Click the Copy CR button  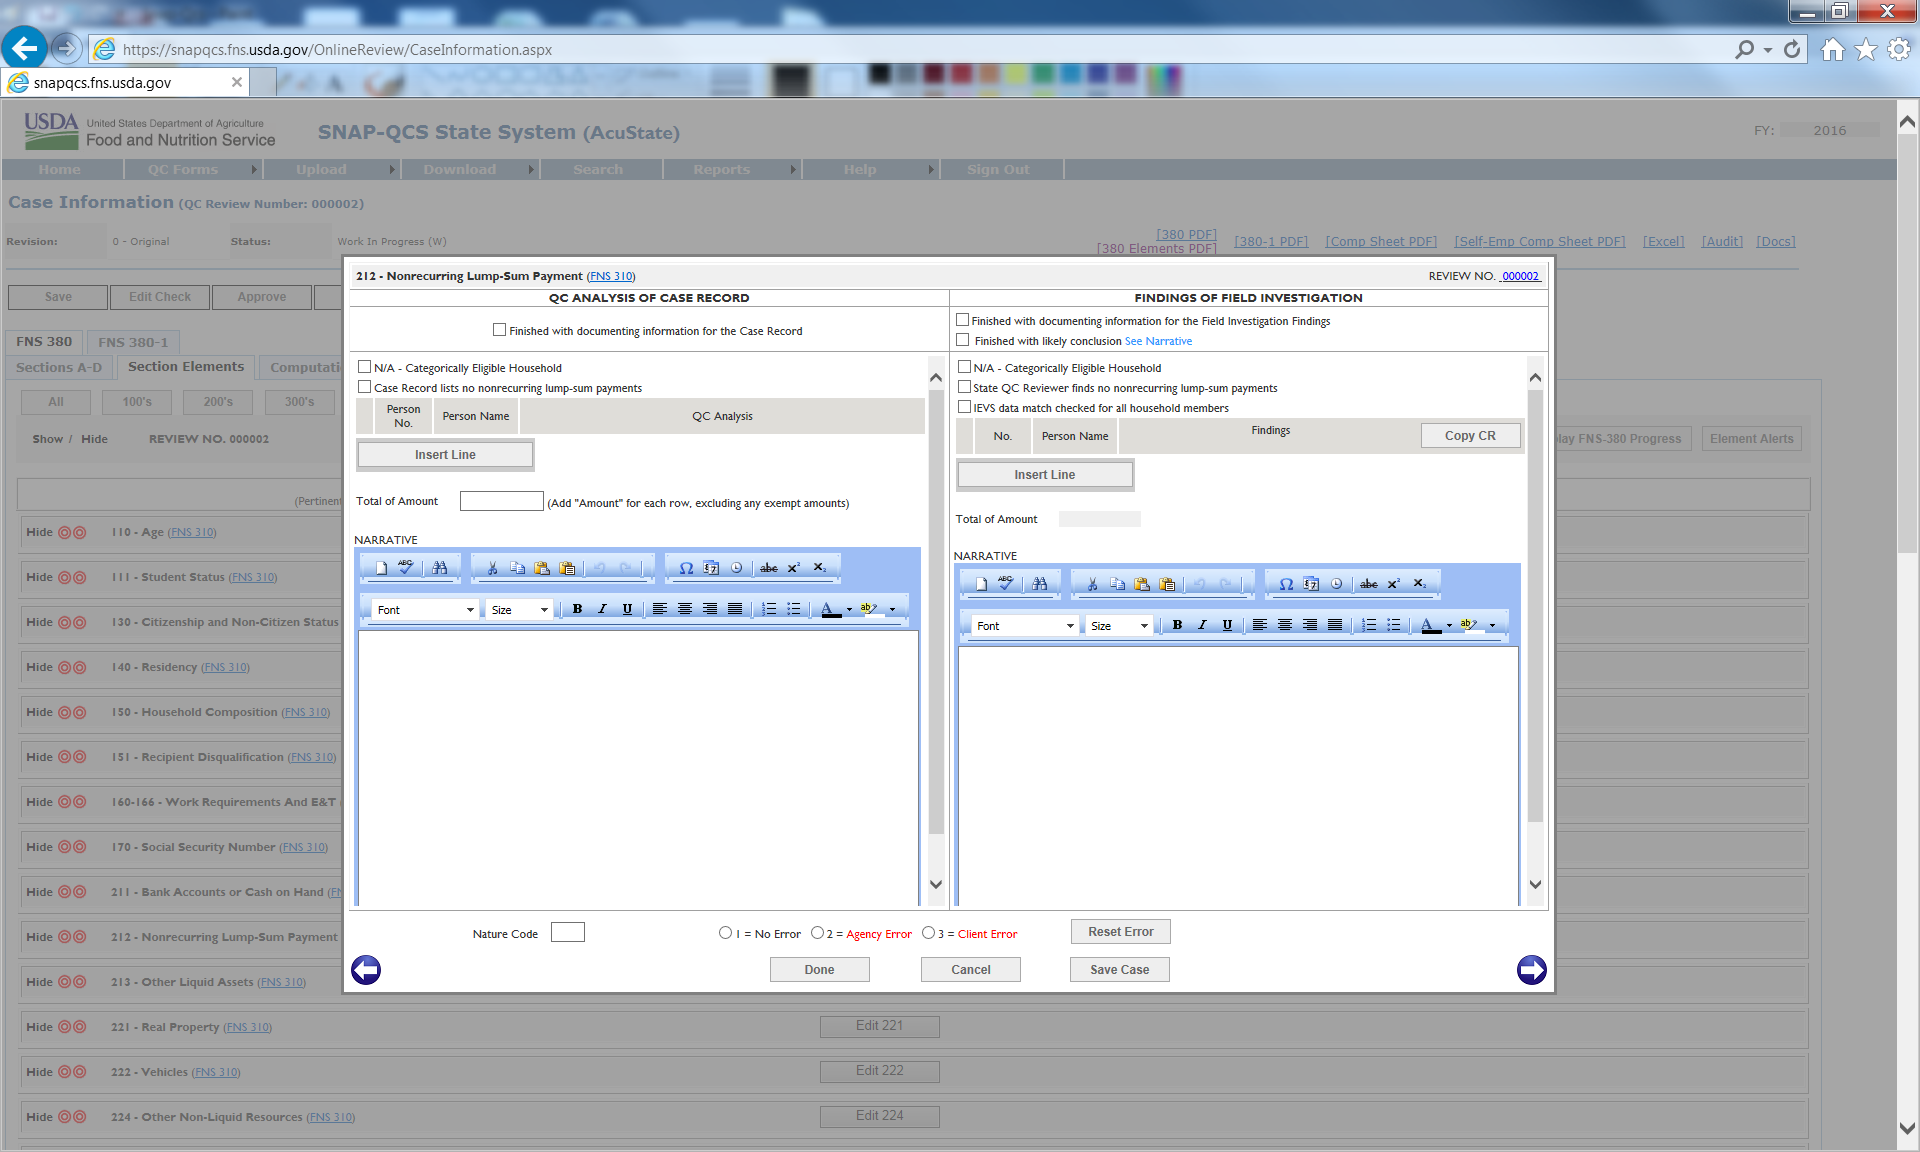pos(1469,436)
